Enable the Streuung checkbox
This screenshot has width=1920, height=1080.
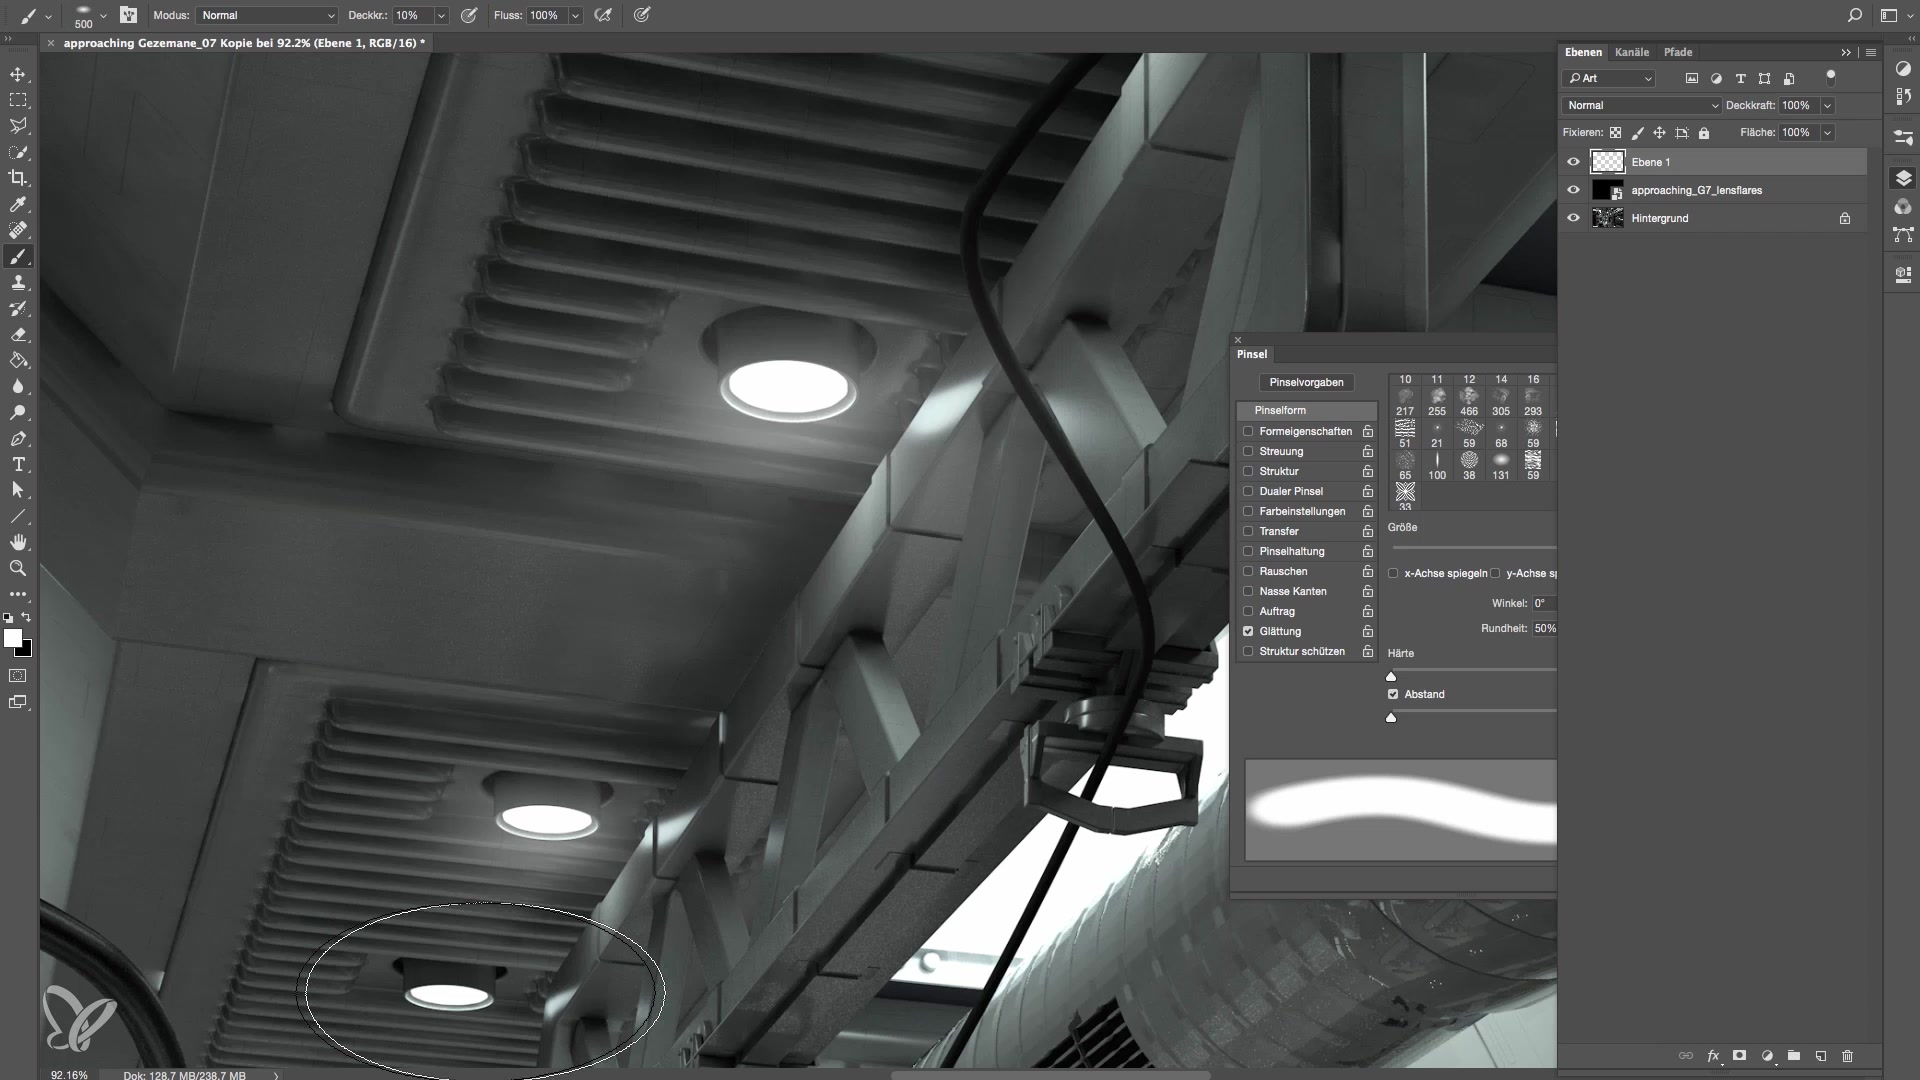pos(1248,451)
